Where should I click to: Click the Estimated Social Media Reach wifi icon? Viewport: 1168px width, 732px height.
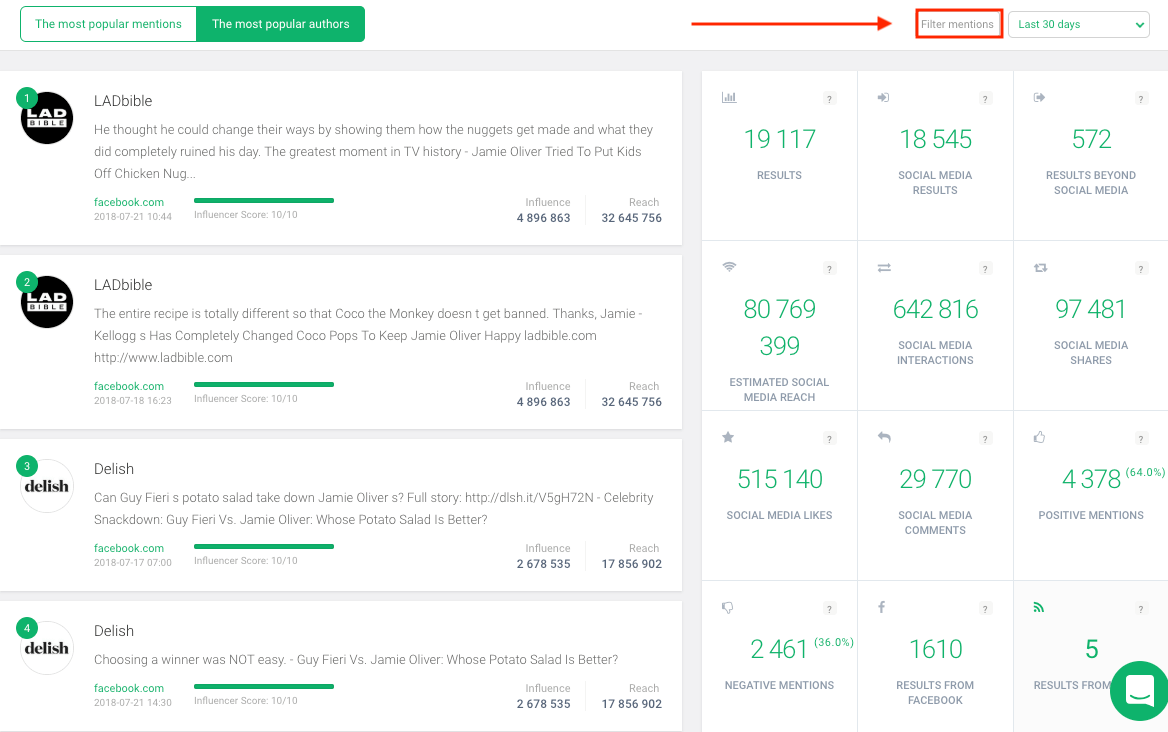point(729,267)
